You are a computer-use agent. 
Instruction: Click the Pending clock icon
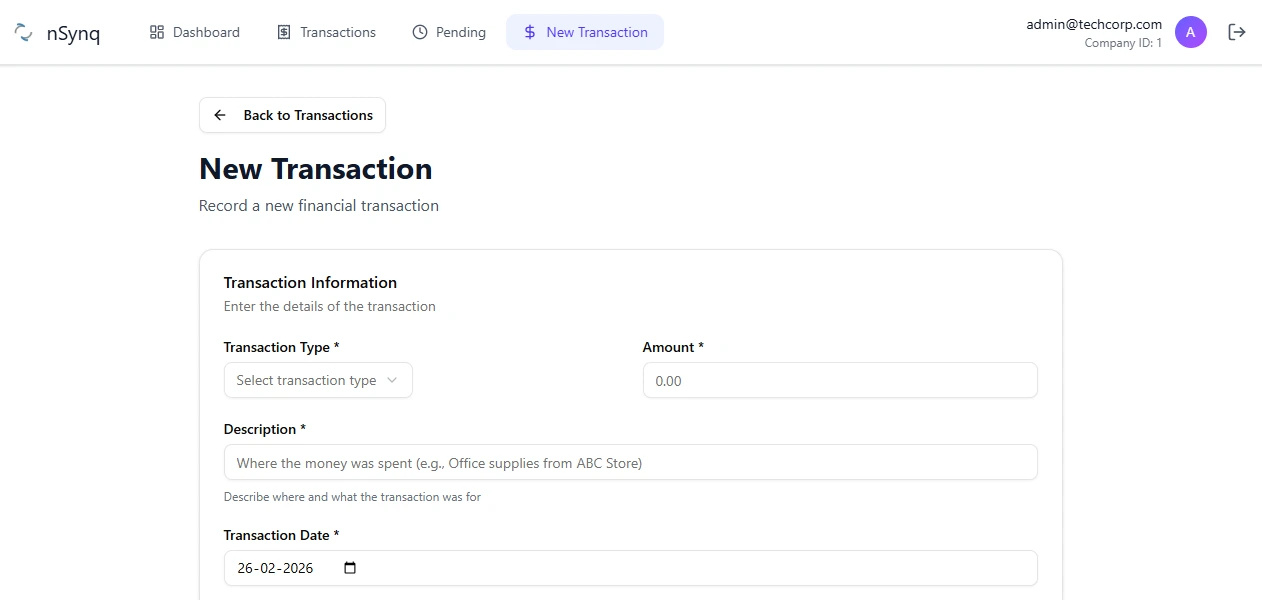click(x=418, y=31)
